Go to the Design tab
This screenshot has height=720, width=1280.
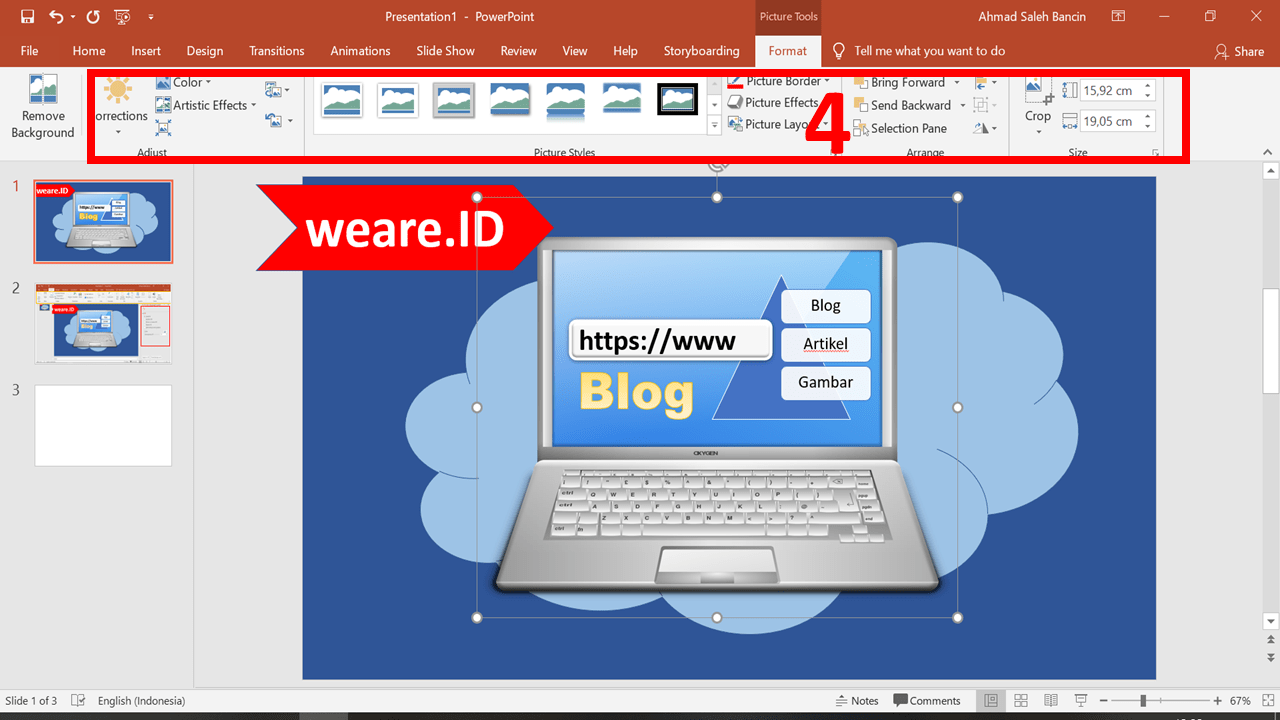click(x=205, y=51)
